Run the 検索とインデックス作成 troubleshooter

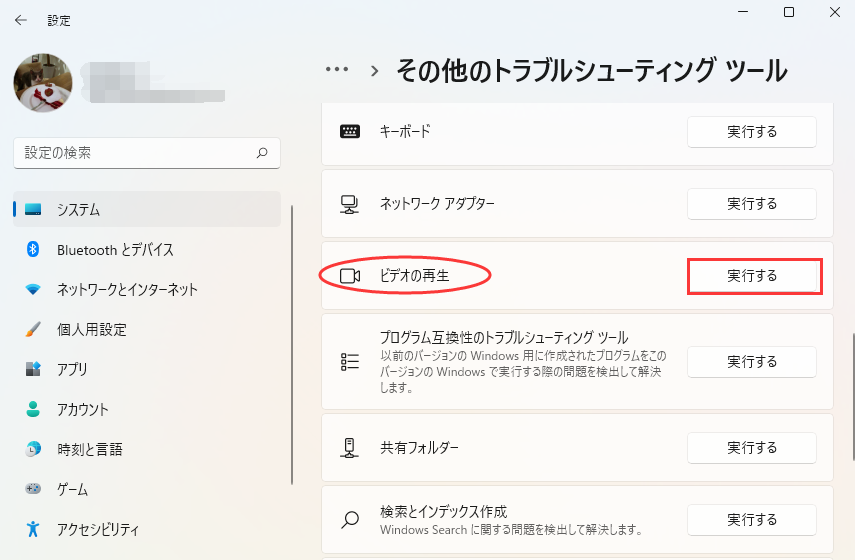coord(751,520)
